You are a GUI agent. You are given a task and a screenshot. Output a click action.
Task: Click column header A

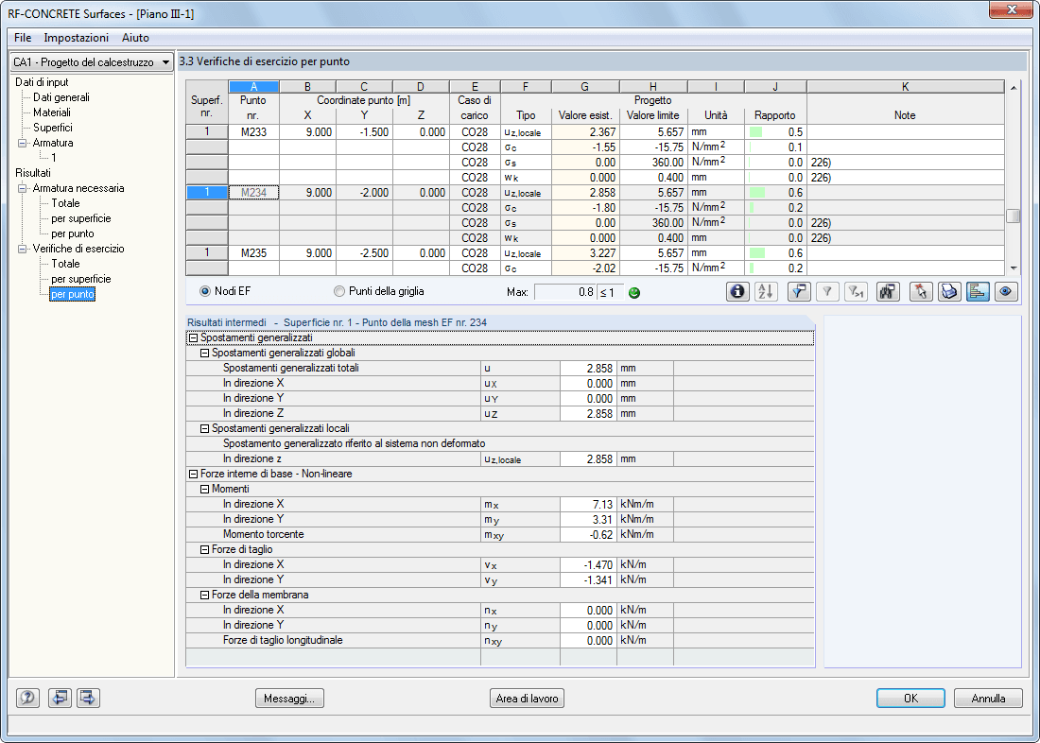tap(254, 87)
